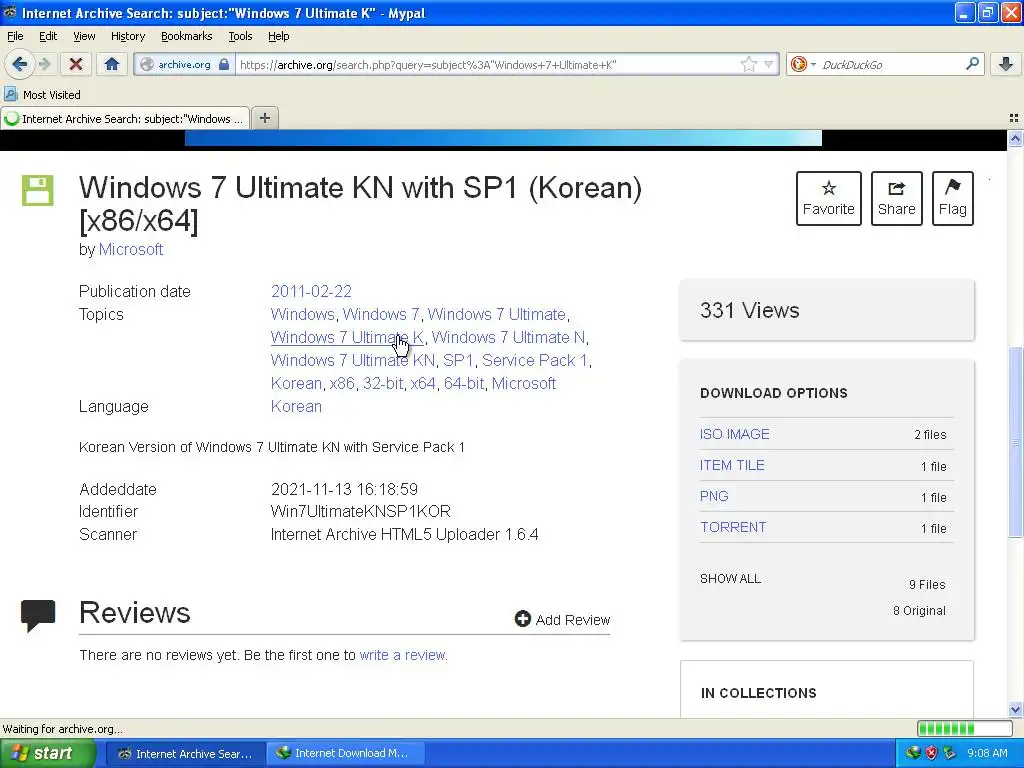Open the URL history dropdown arrow
The height and width of the screenshot is (768, 1024).
pyautogui.click(x=769, y=64)
